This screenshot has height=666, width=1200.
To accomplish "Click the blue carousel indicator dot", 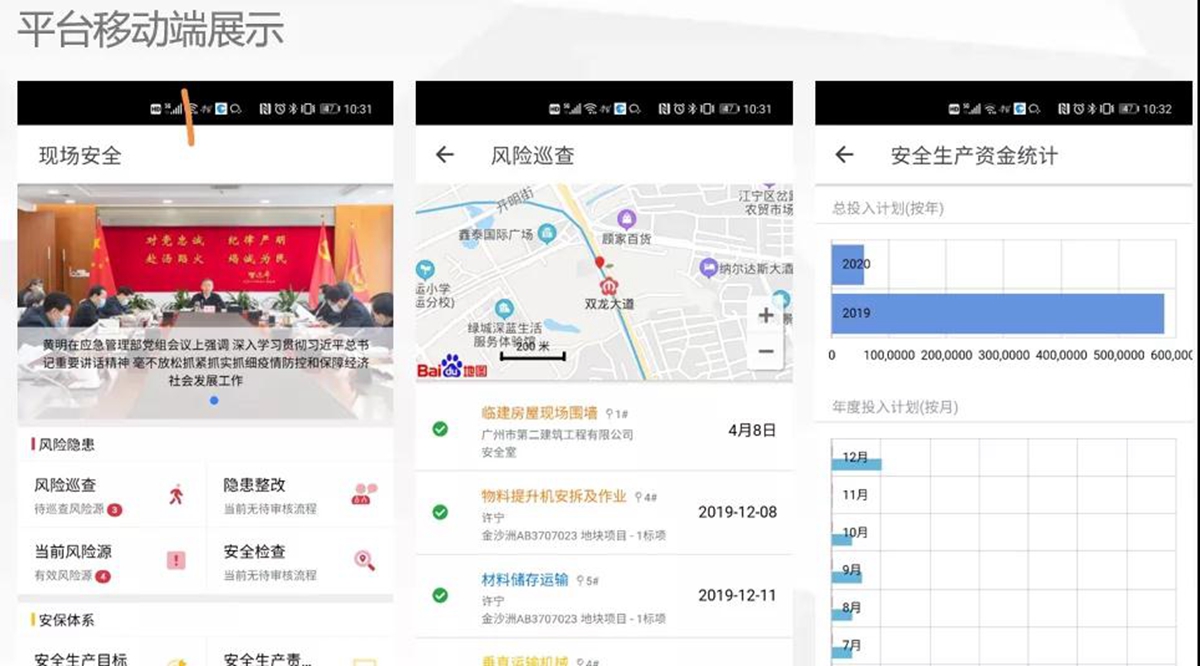I will tap(214, 400).
